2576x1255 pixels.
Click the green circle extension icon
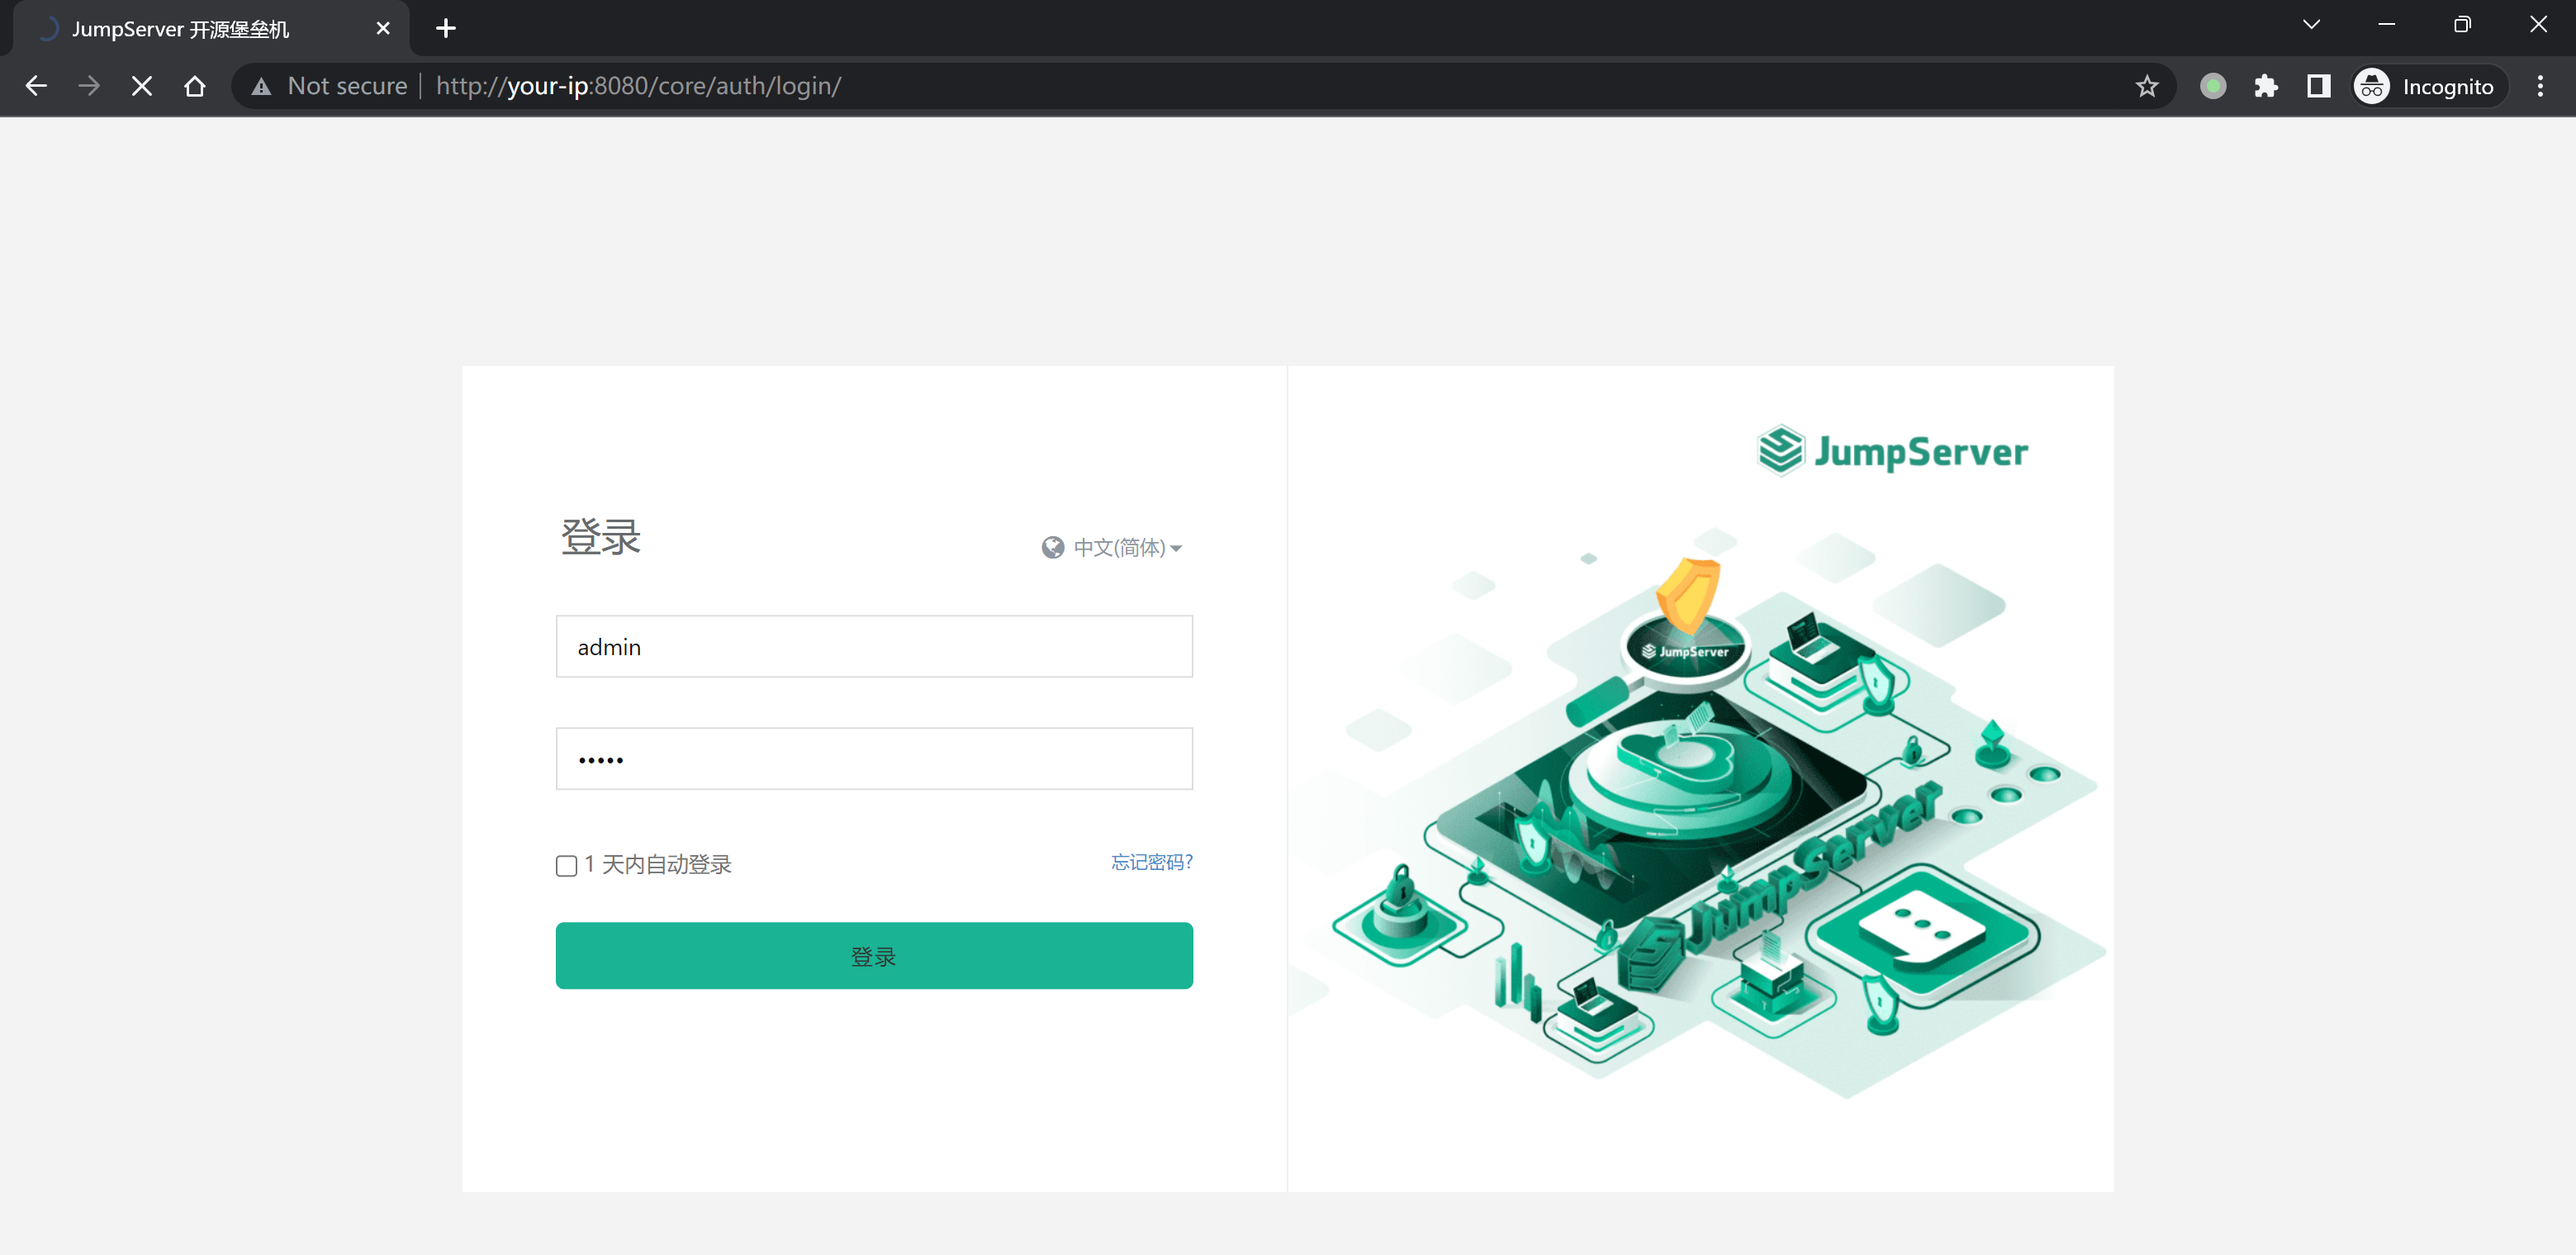click(2213, 86)
